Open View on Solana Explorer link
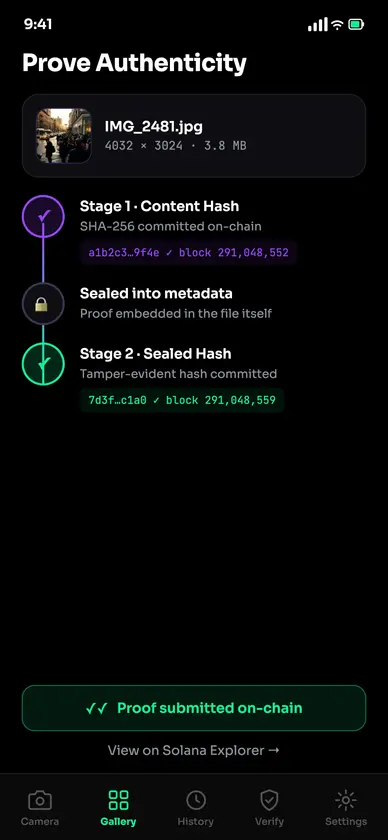The width and height of the screenshot is (388, 840). [x=194, y=750]
